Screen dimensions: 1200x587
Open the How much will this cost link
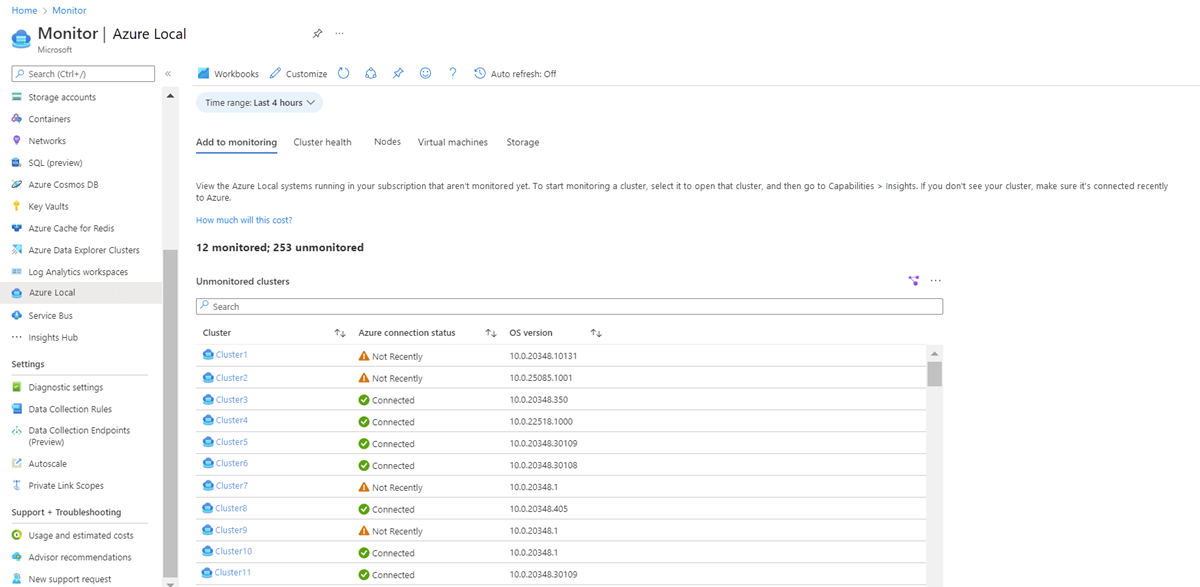(244, 219)
